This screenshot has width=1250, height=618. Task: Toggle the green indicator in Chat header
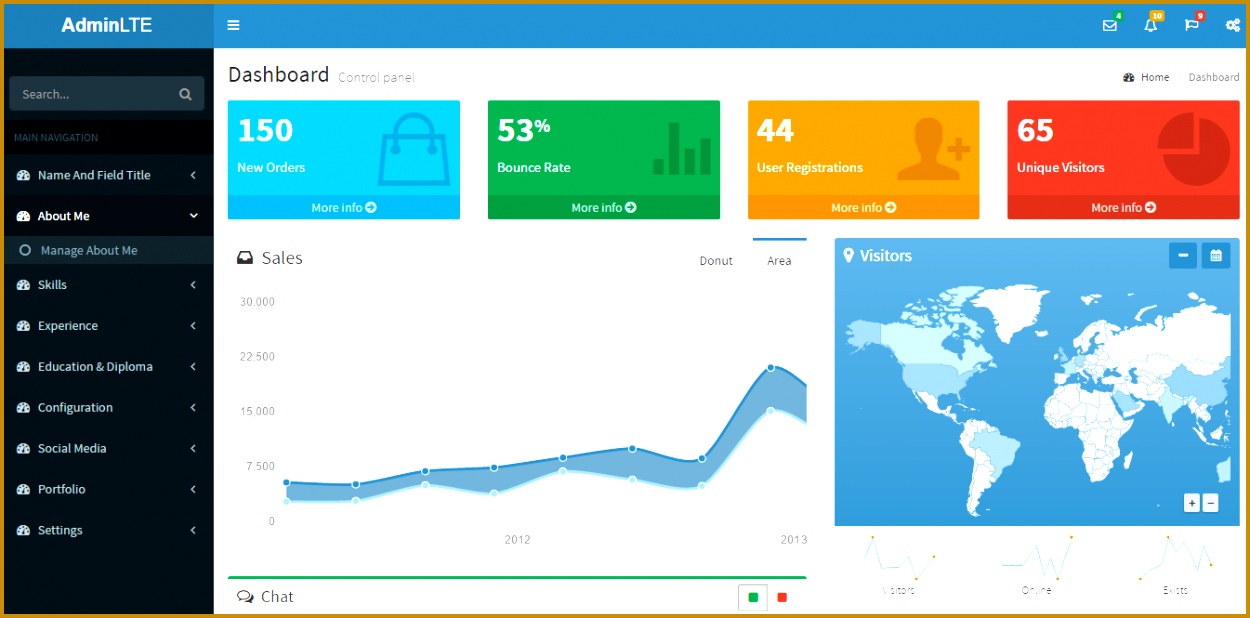[x=753, y=596]
